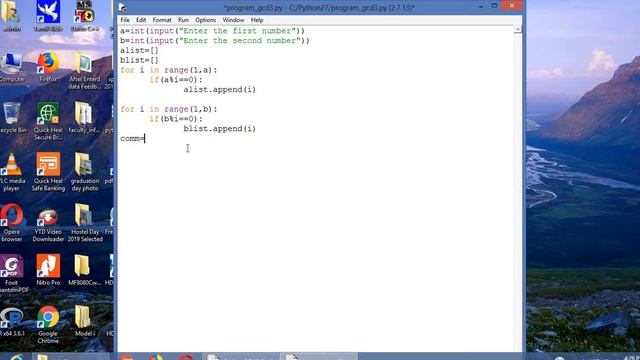640x360 pixels.
Task: Select the YTD Video Downloader shortcut
Action: [48, 225]
